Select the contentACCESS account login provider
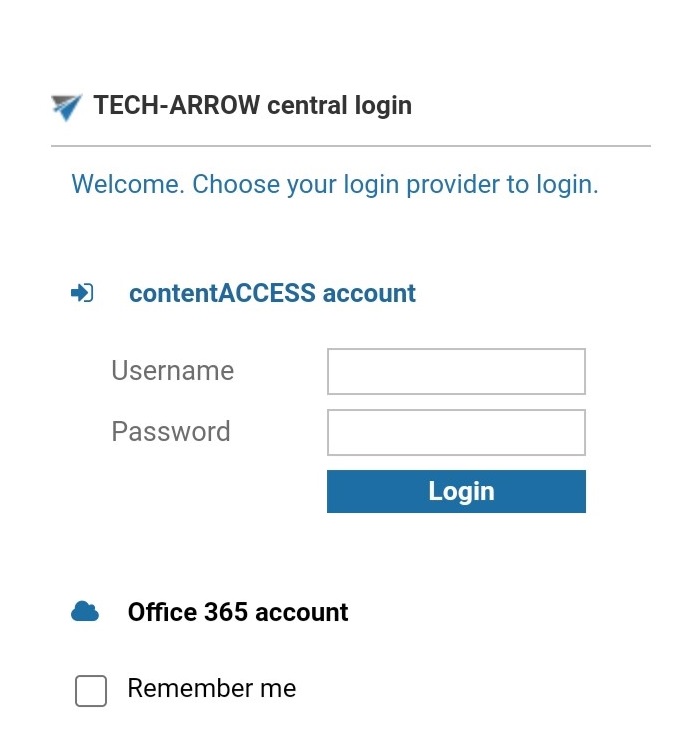This screenshot has height=741, width=692. click(272, 293)
